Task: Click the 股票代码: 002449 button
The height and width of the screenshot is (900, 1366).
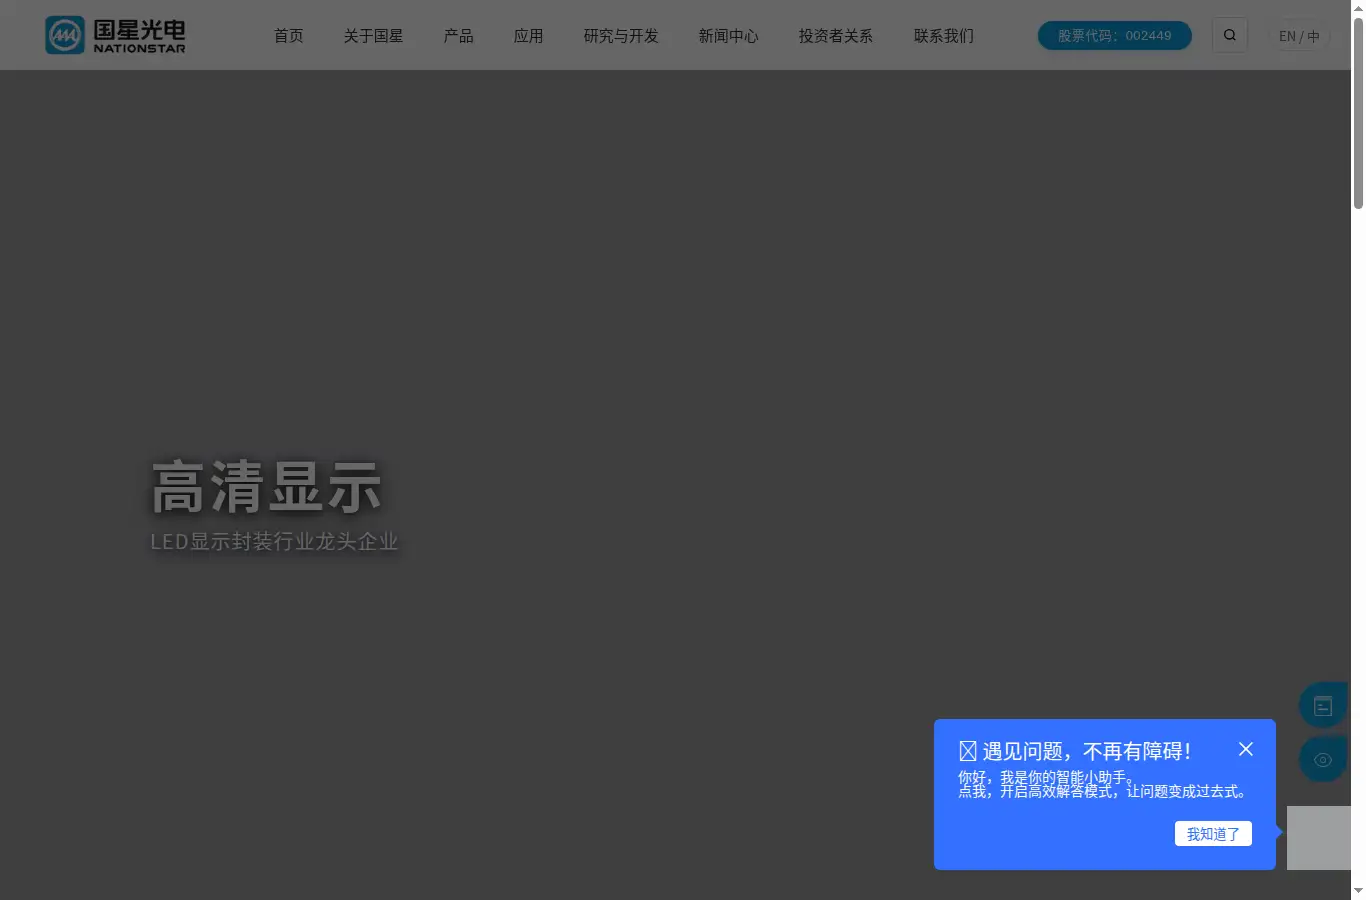Action: tap(1115, 35)
